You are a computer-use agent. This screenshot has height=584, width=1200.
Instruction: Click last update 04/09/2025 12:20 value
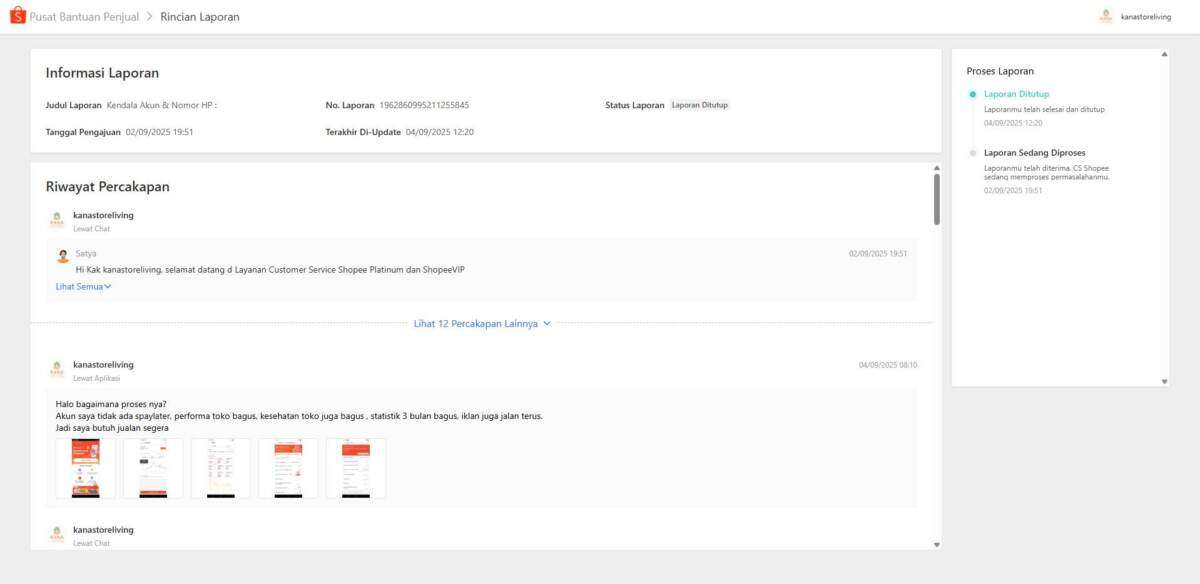tap(440, 132)
